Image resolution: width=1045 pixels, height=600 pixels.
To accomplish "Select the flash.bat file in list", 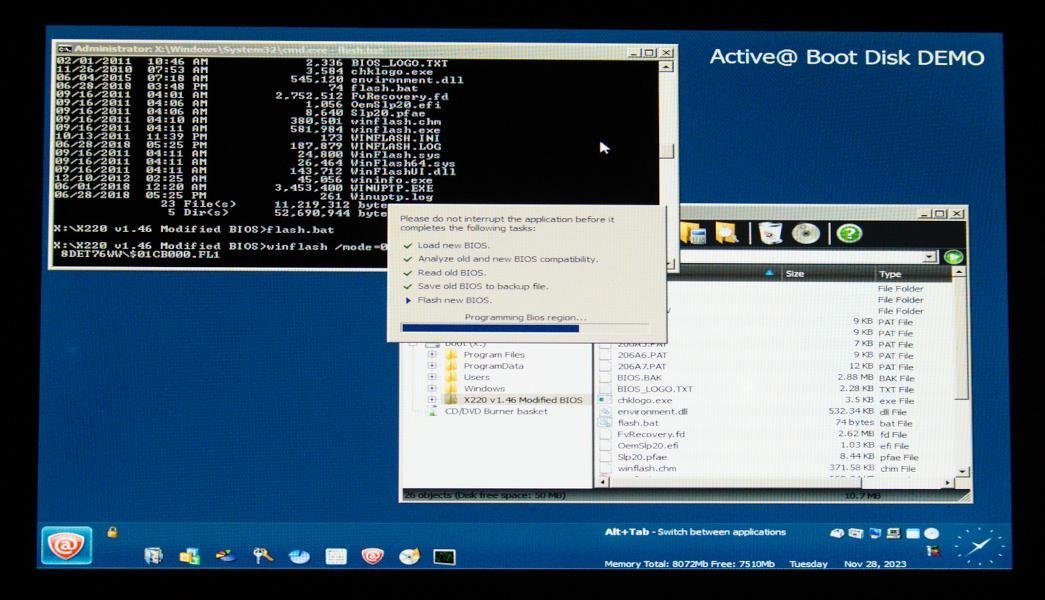I will [638, 423].
